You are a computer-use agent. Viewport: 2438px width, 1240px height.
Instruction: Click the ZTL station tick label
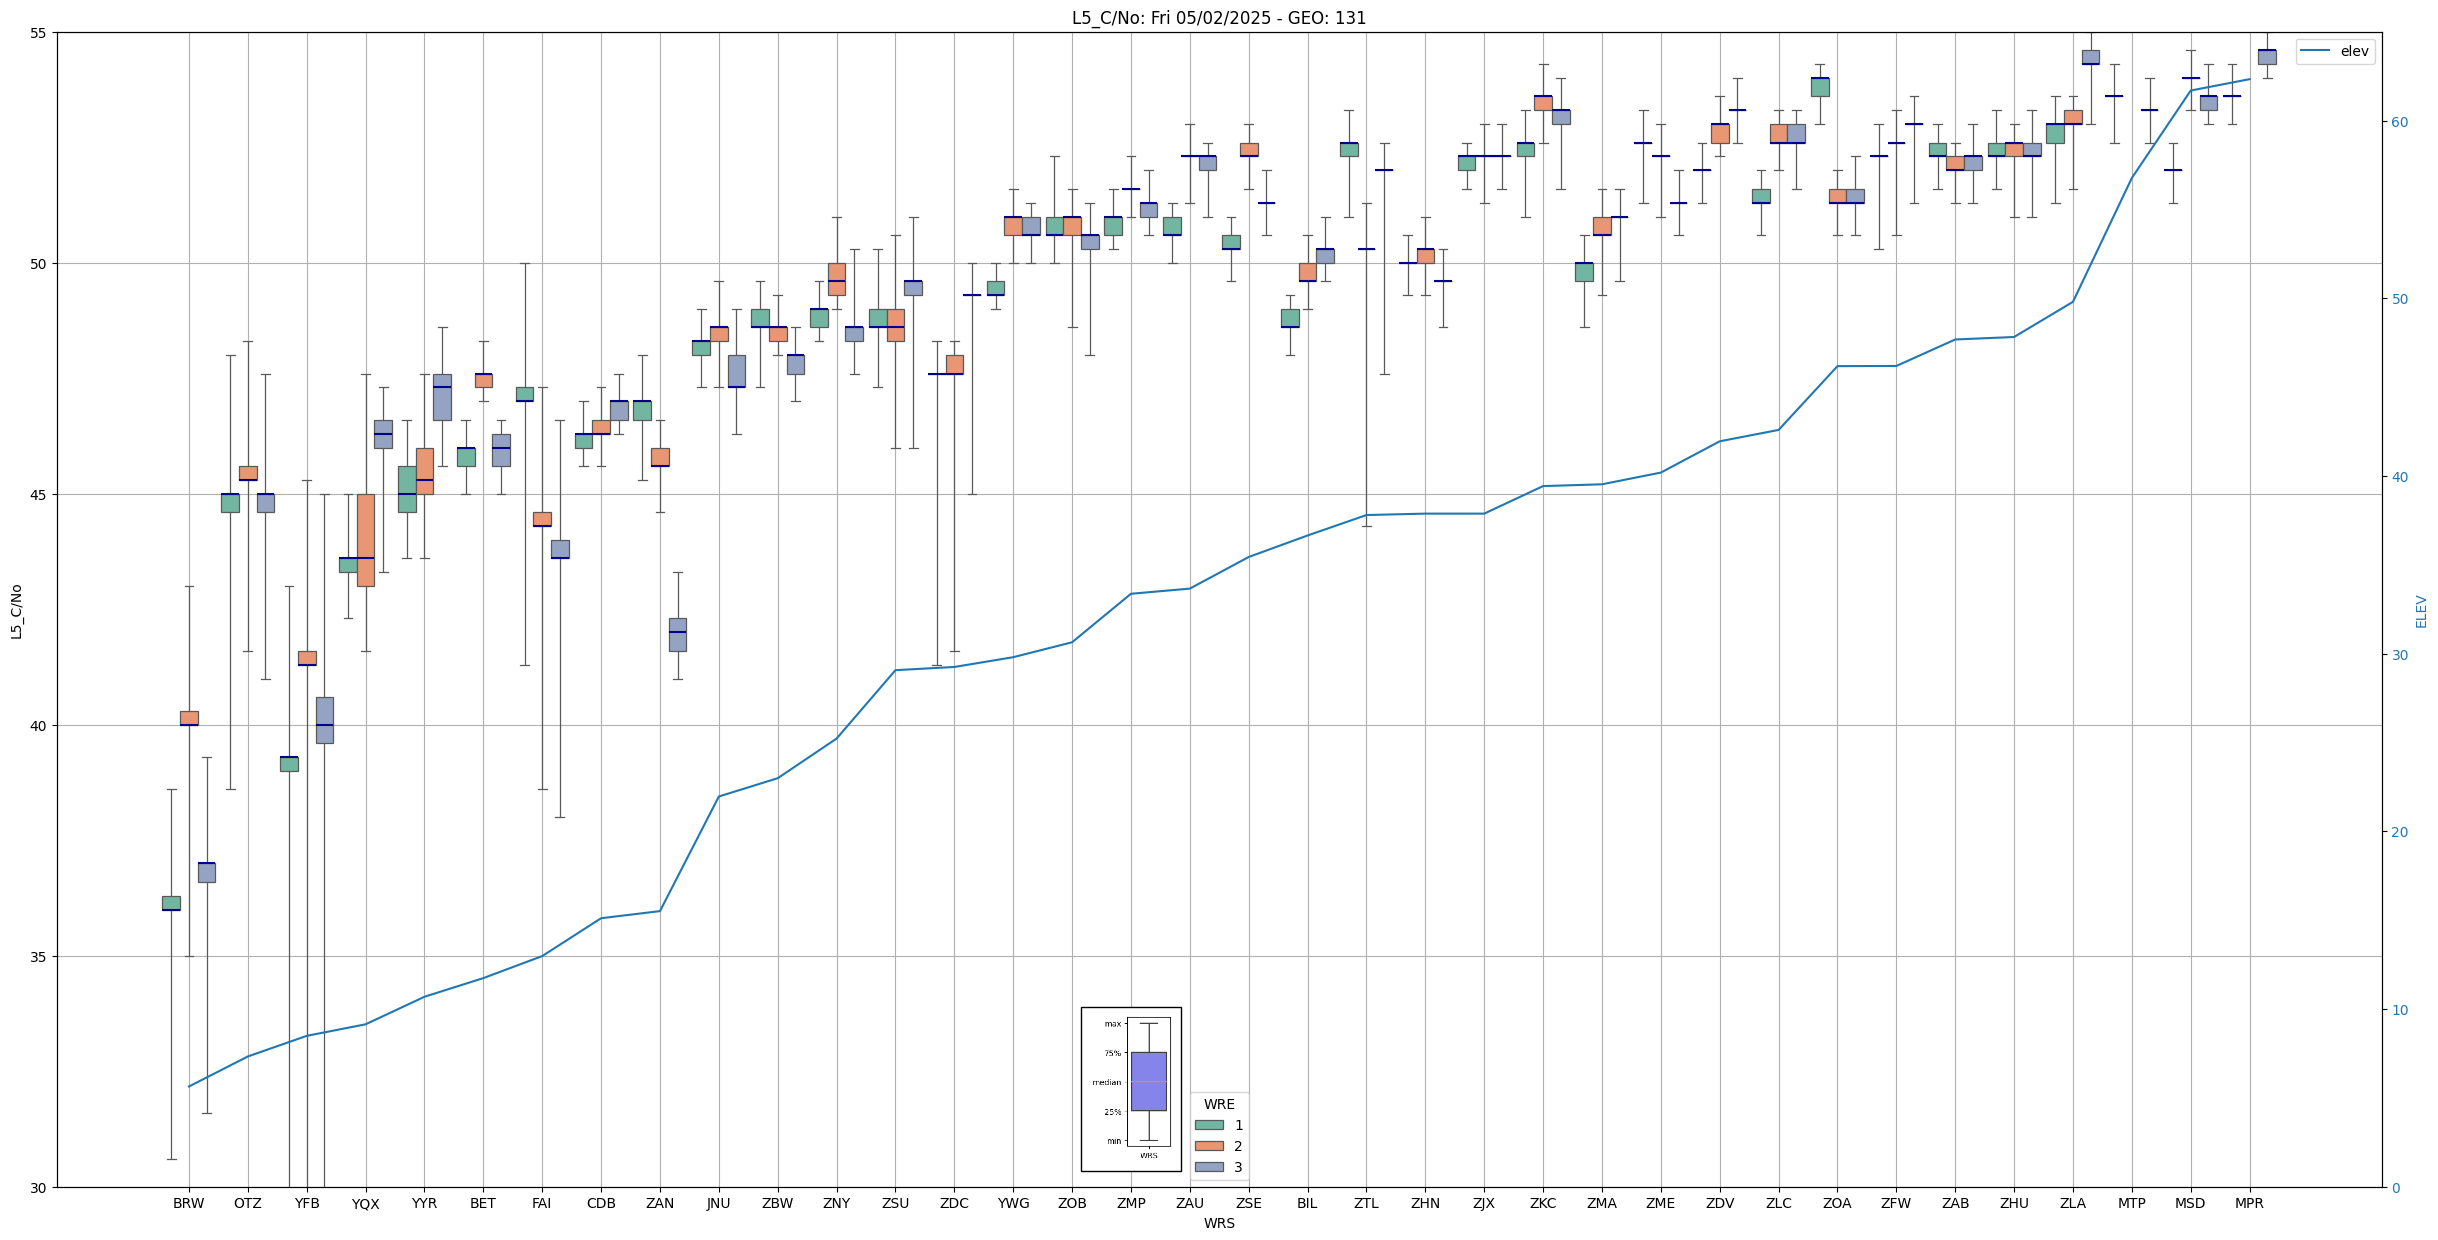coord(1366,1203)
